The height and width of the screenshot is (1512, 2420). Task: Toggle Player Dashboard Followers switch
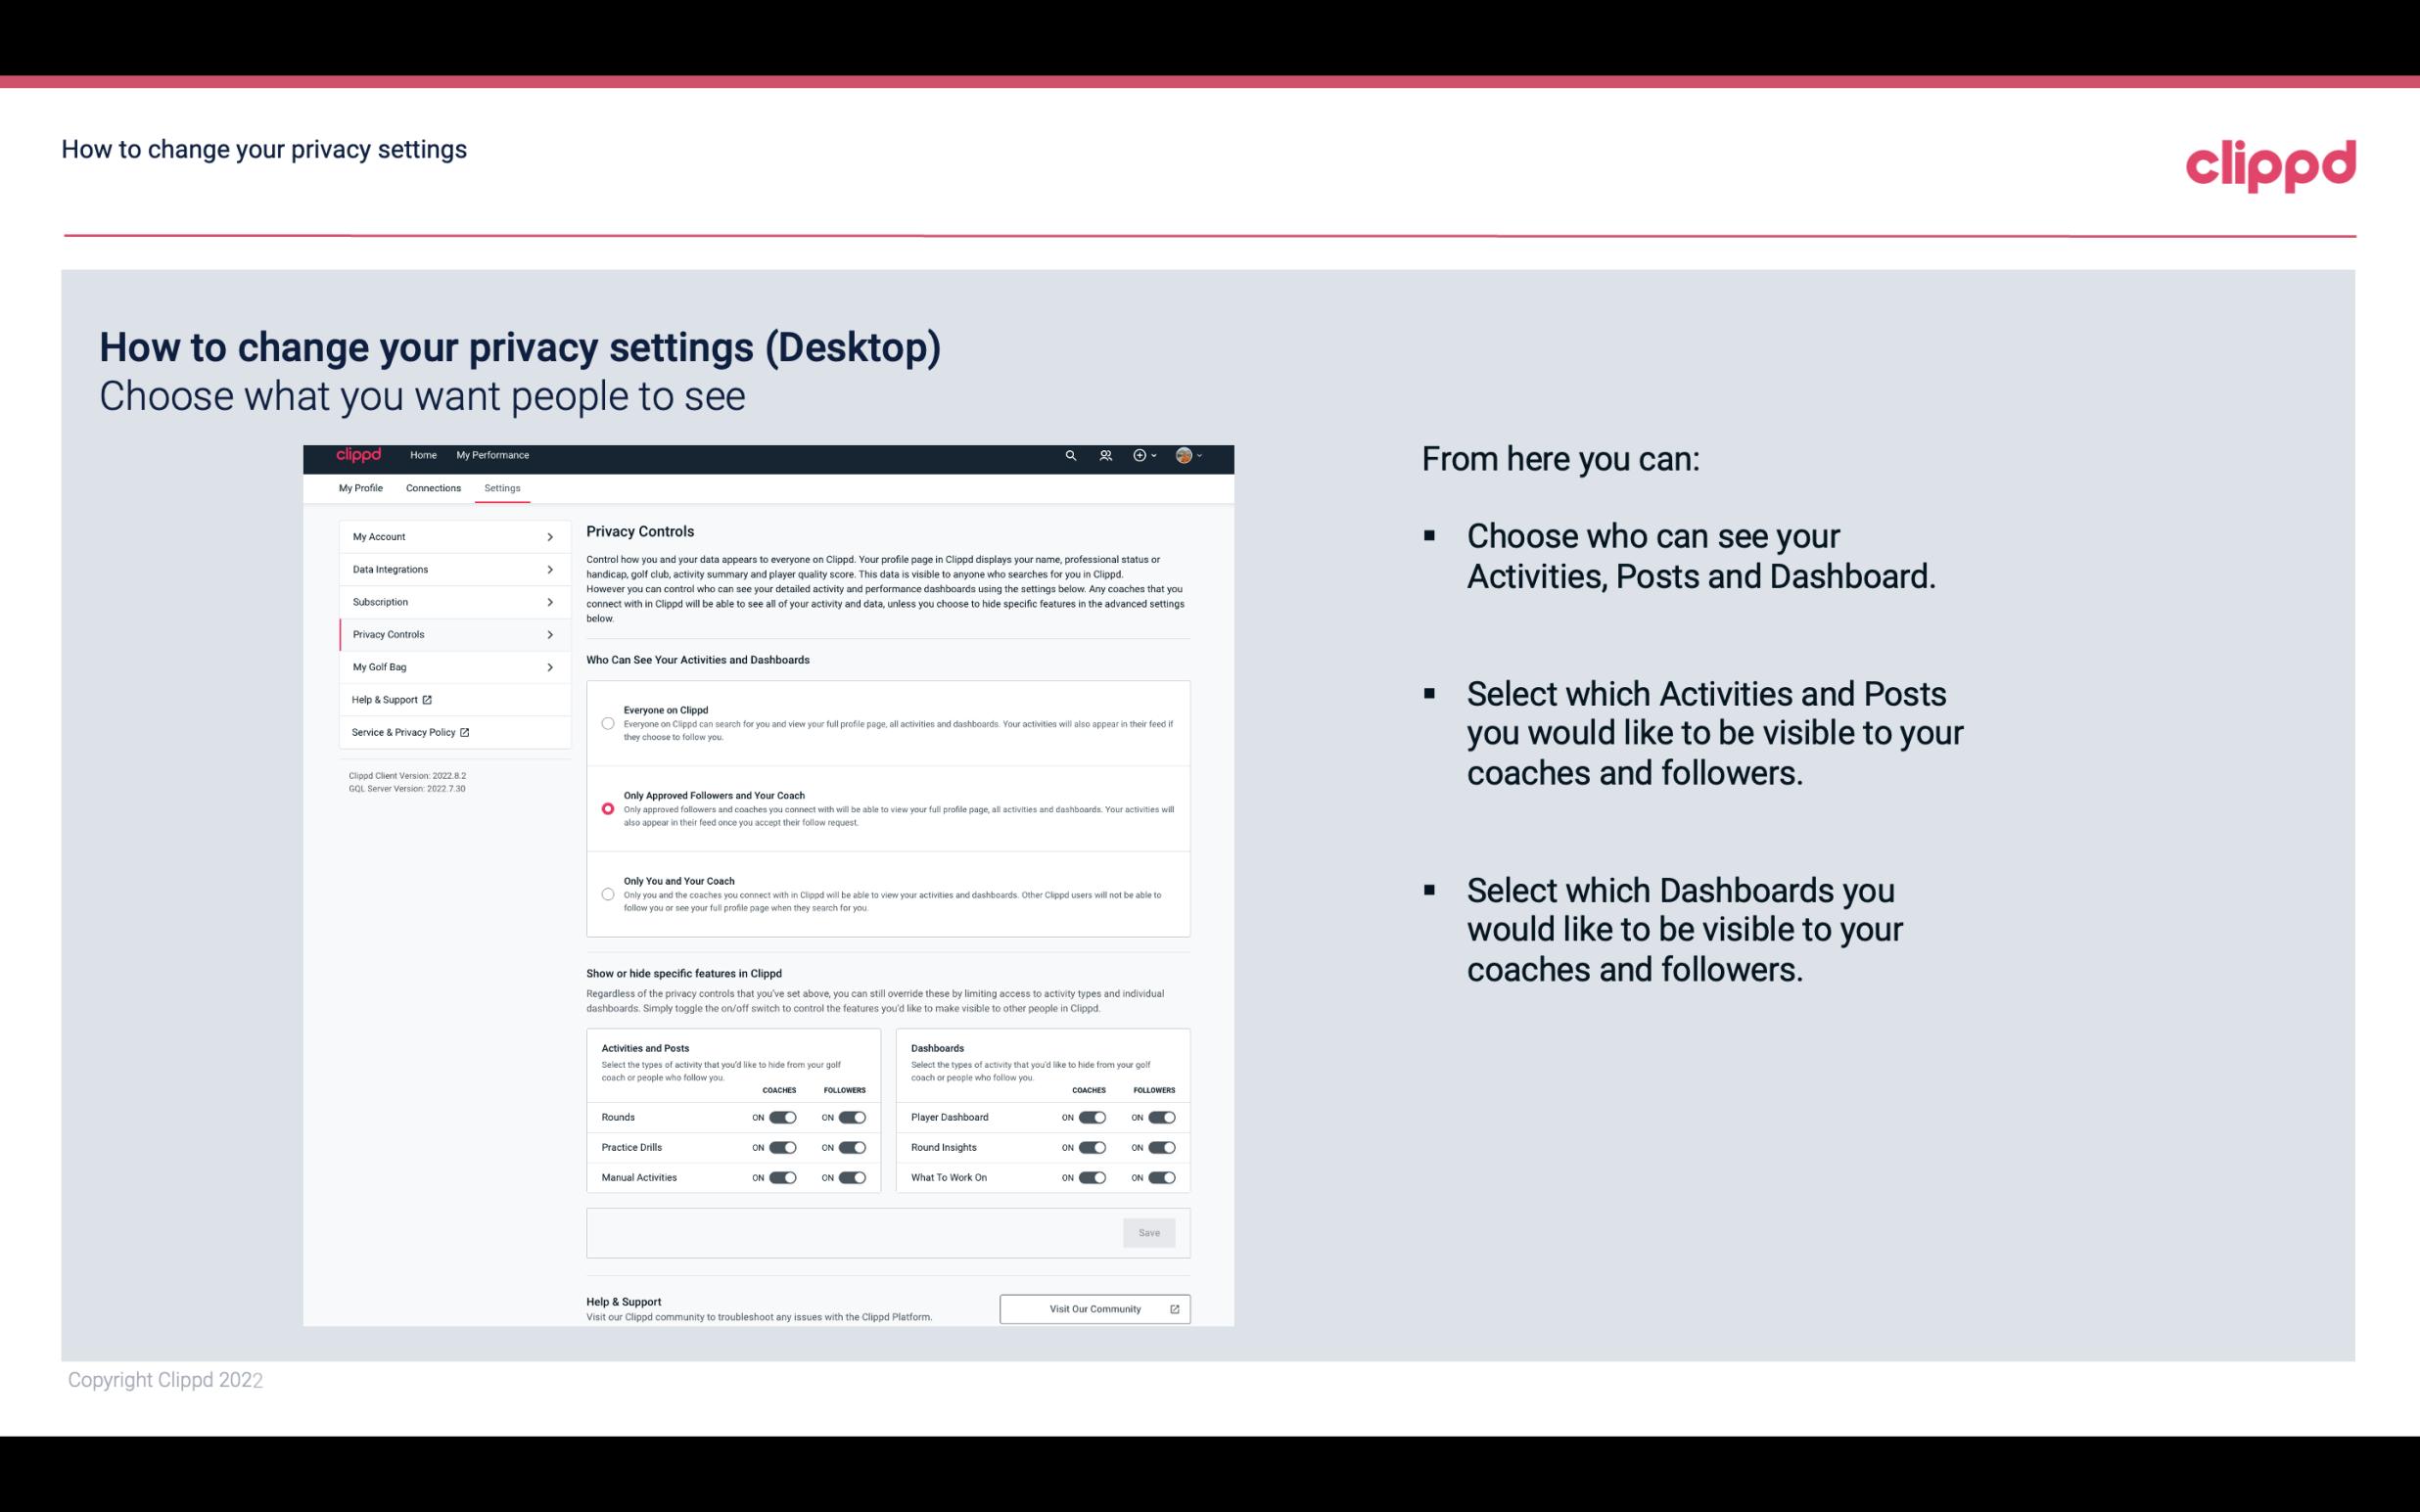(x=1162, y=1115)
